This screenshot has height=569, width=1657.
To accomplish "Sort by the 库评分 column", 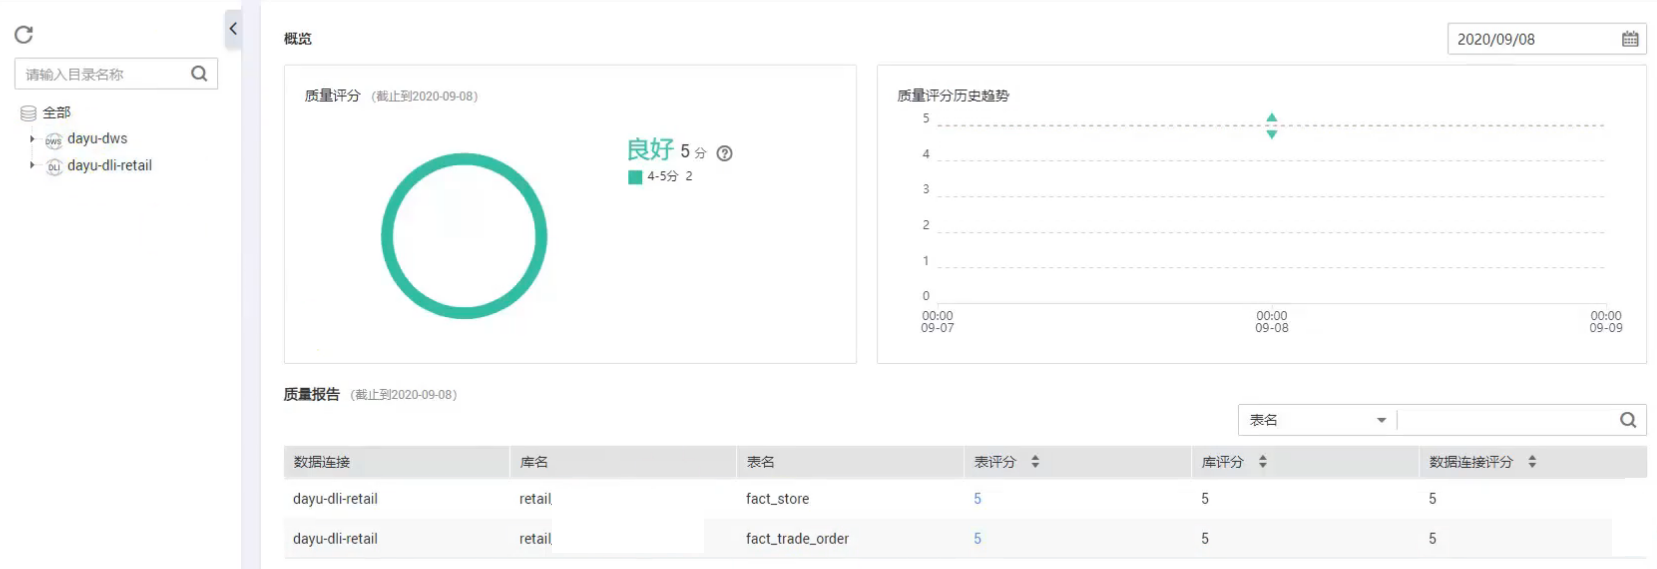I will pos(1263,462).
